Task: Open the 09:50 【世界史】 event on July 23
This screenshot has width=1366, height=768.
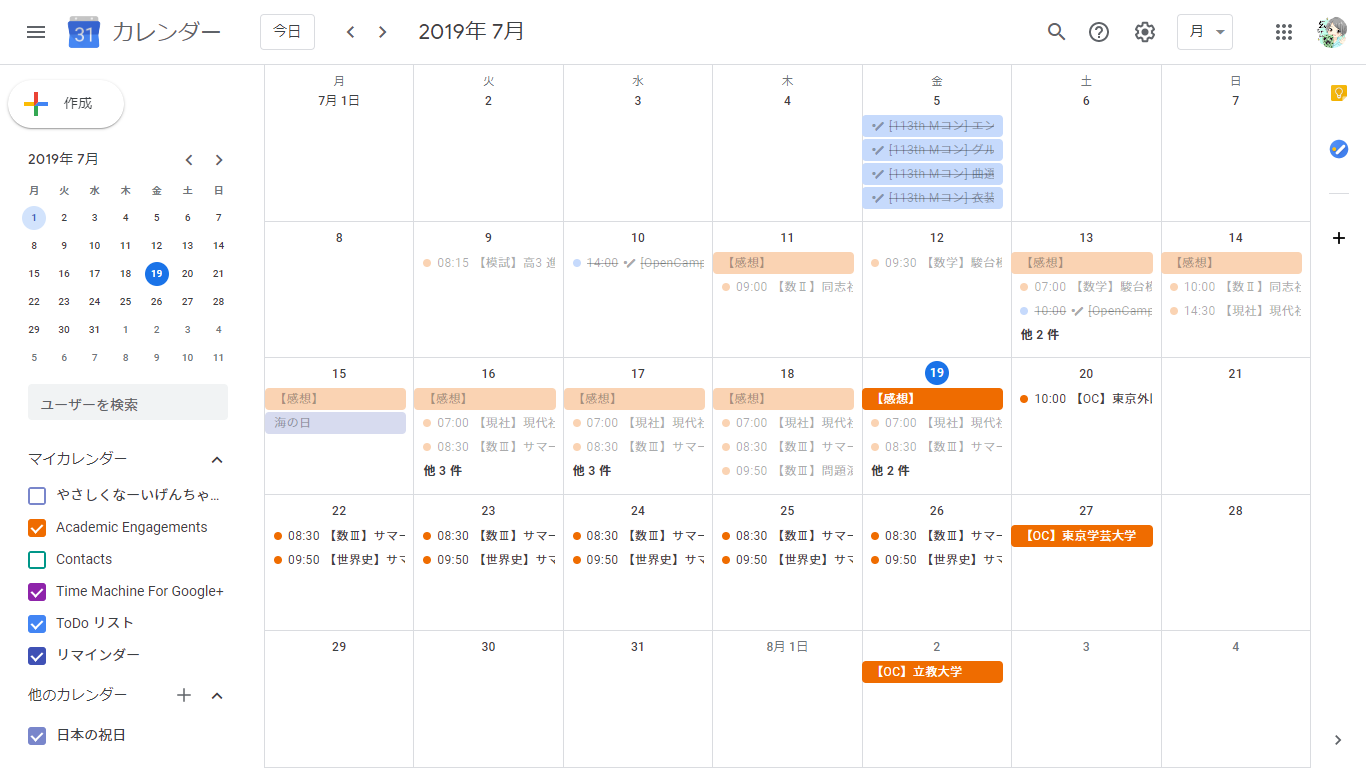Action: tap(485, 560)
